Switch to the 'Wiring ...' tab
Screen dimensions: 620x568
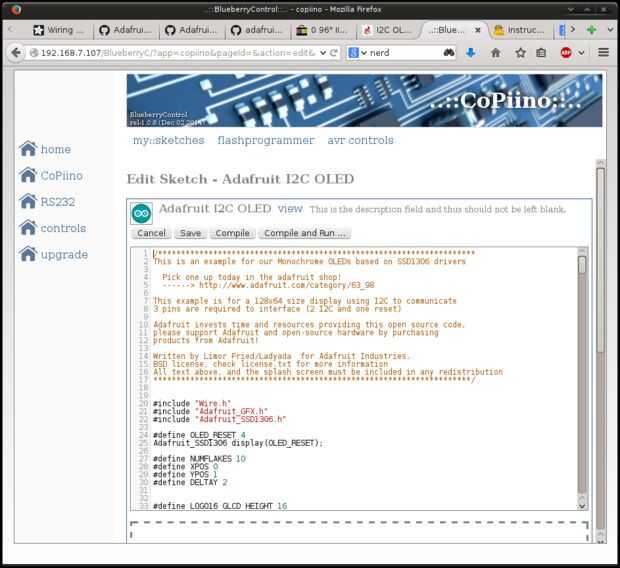(x=59, y=30)
